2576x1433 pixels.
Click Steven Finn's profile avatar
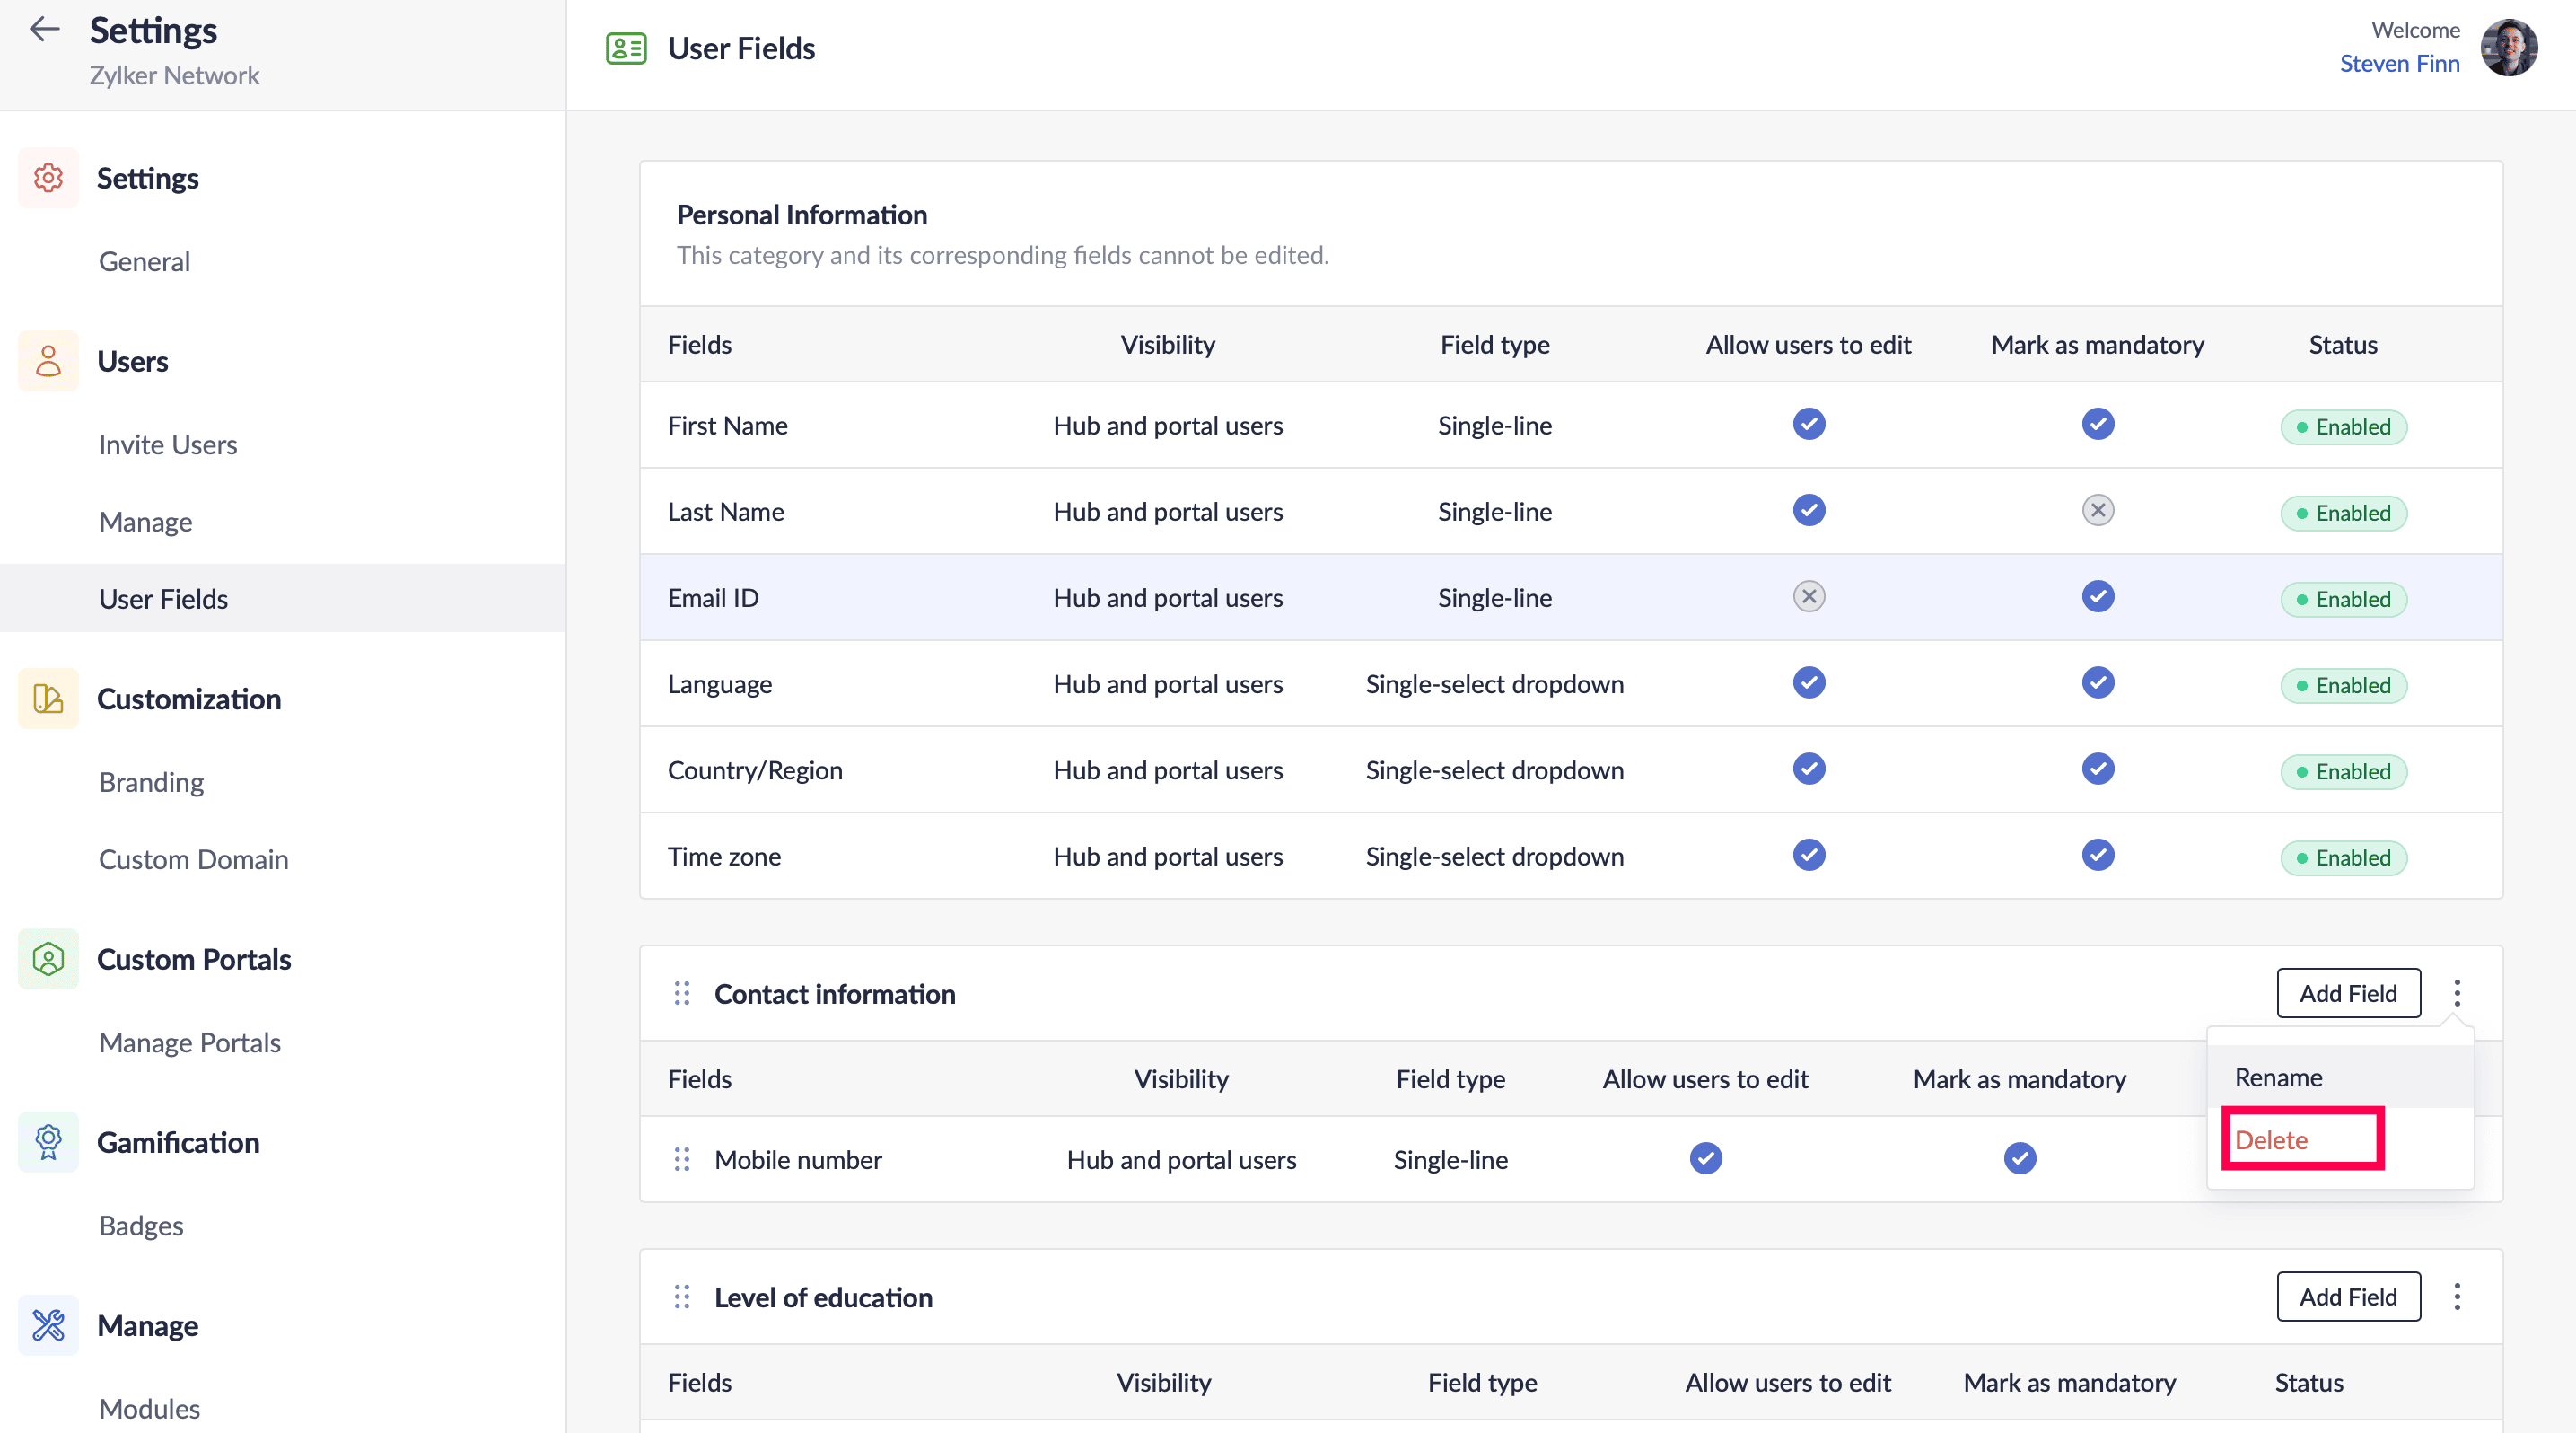pyautogui.click(x=2509, y=47)
